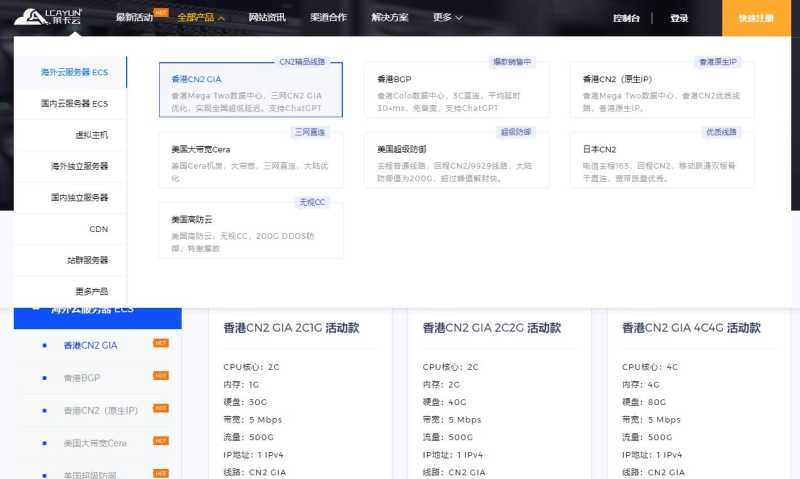Select 香港BGP in the left sidebar
The width and height of the screenshot is (800, 479).
coord(82,378)
